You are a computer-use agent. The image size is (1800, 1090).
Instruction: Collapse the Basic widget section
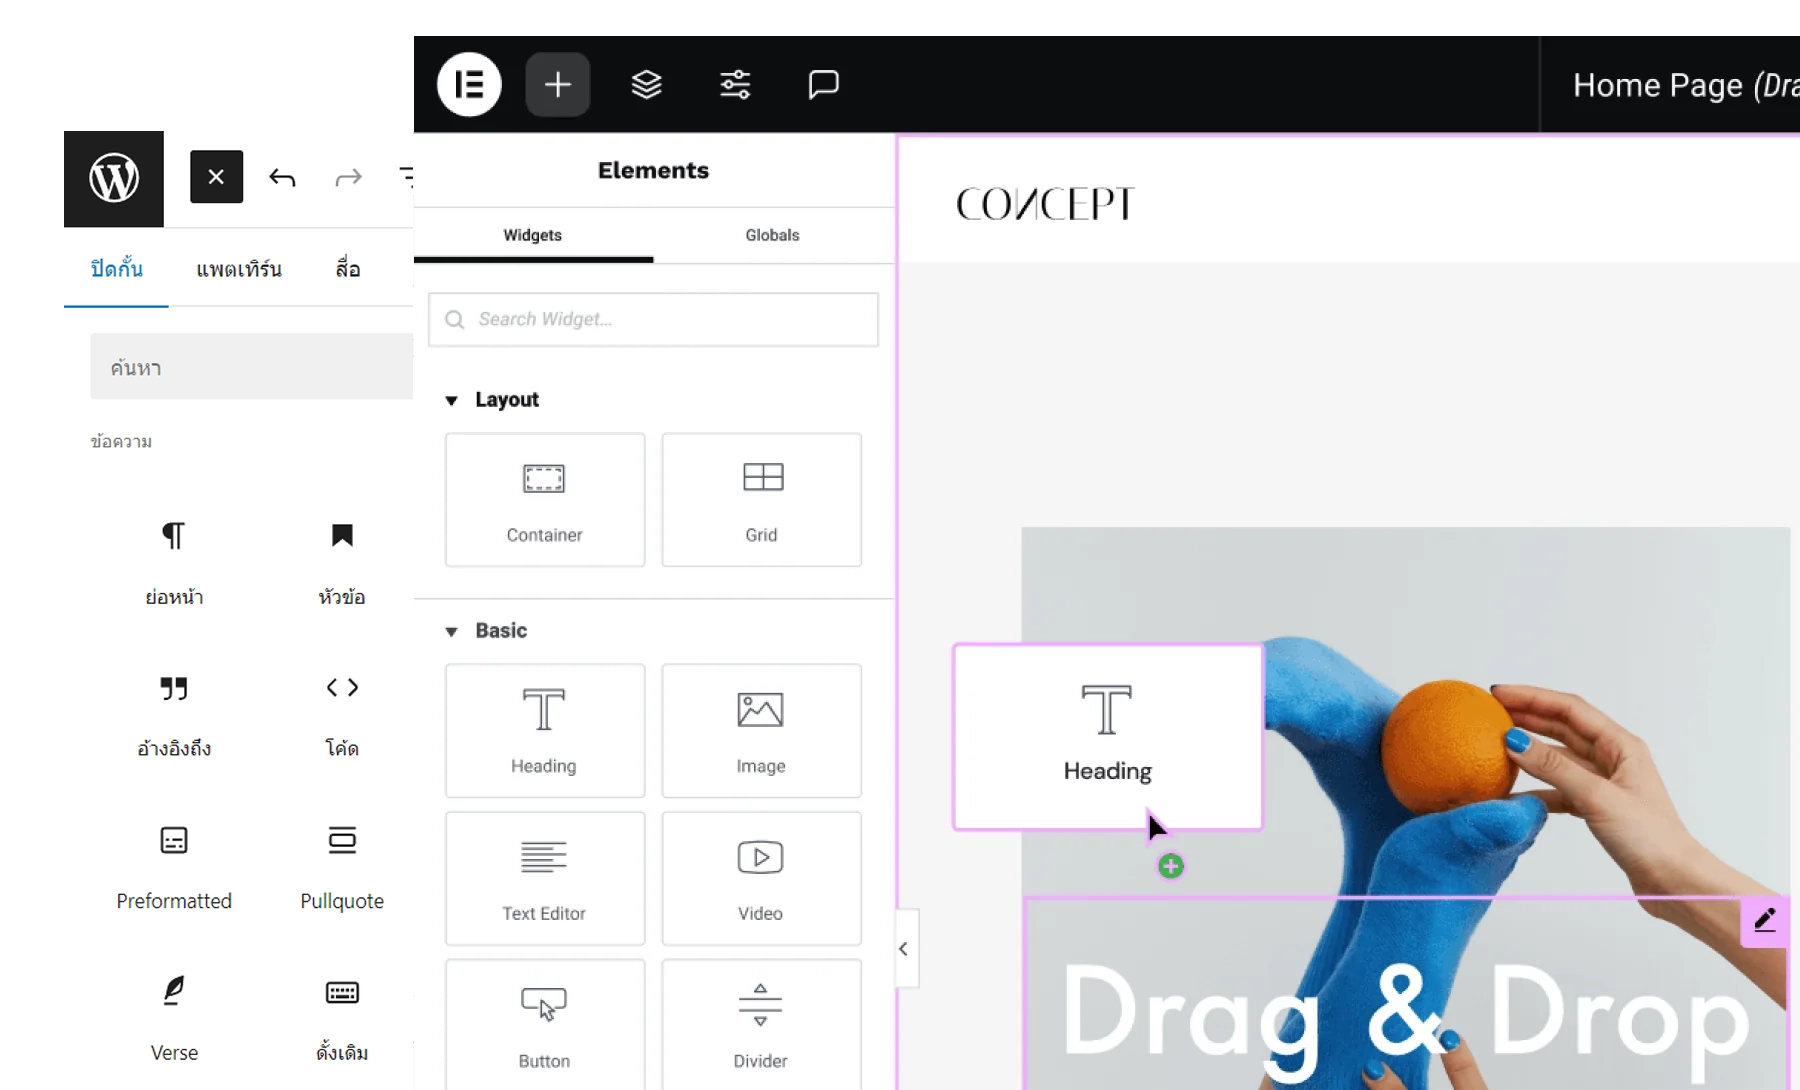(x=453, y=630)
